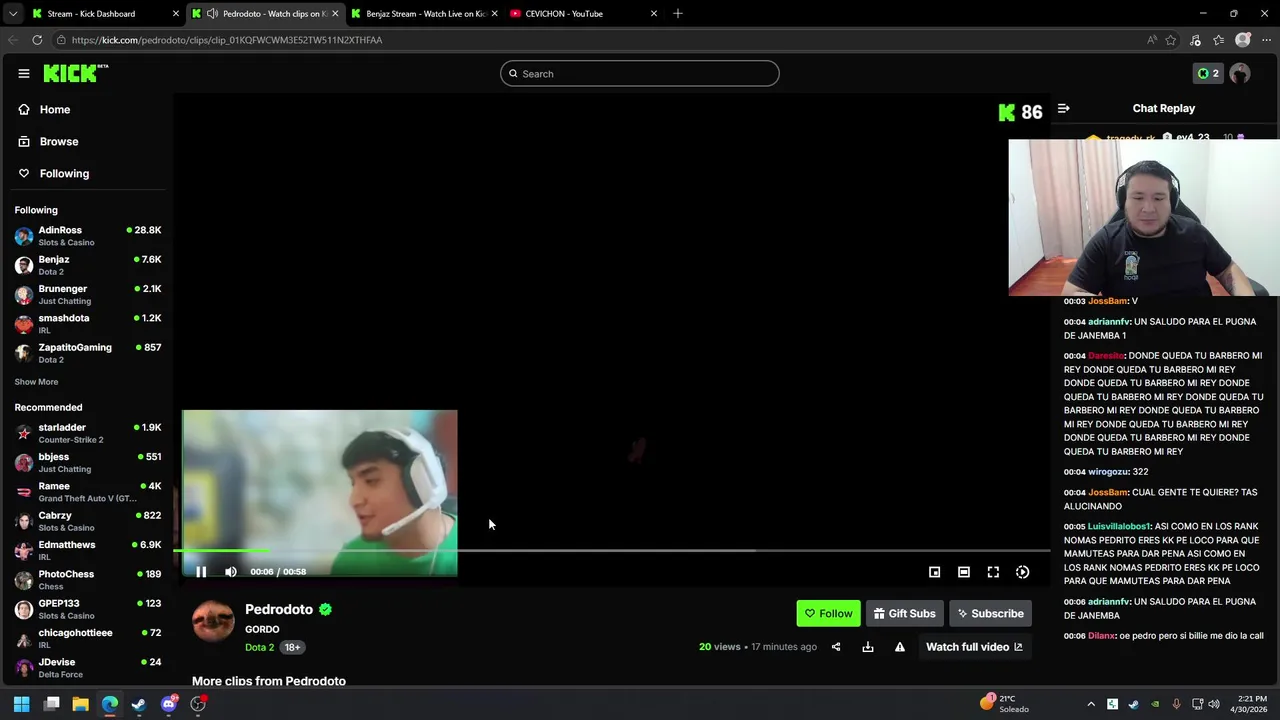The height and width of the screenshot is (720, 1280).
Task: Seek along the clip progress bar
Action: coord(612,550)
